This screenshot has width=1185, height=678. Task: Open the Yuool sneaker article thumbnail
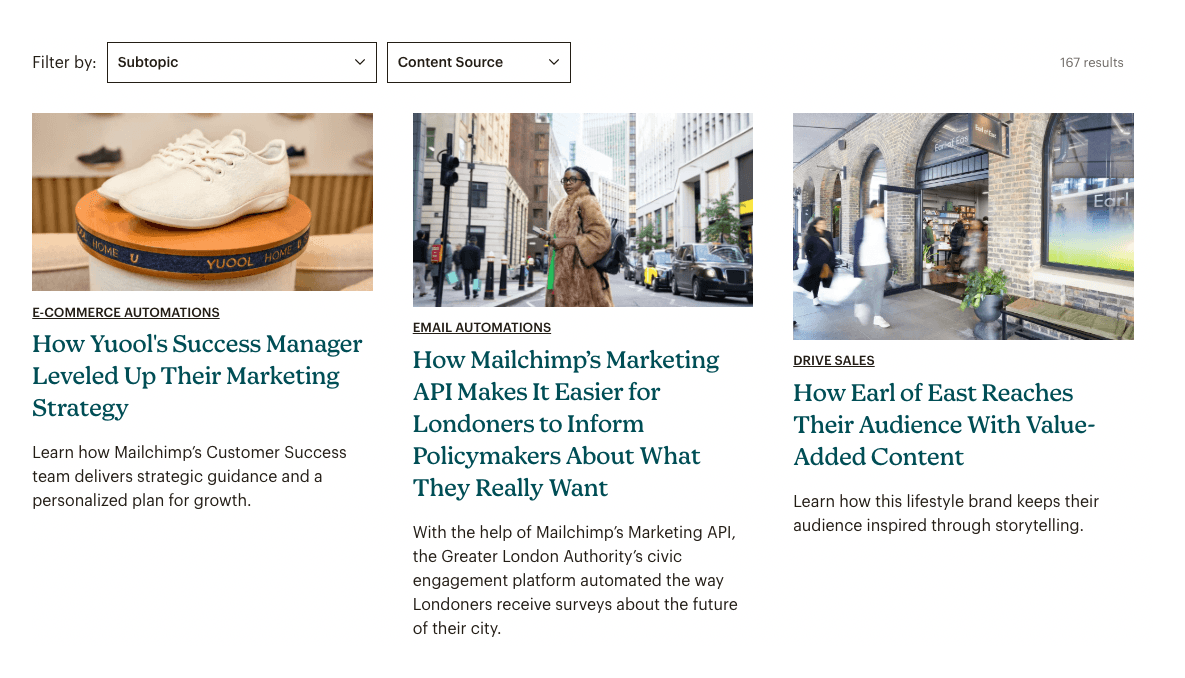pos(203,202)
